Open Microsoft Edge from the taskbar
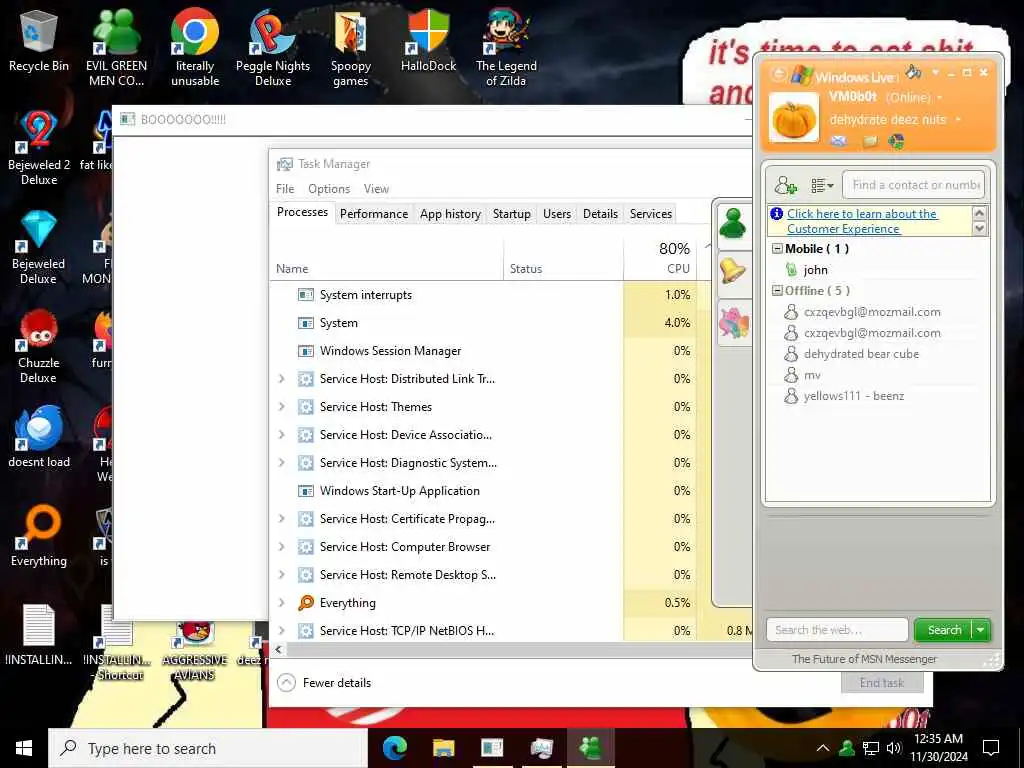This screenshot has height=768, width=1024. [394, 747]
